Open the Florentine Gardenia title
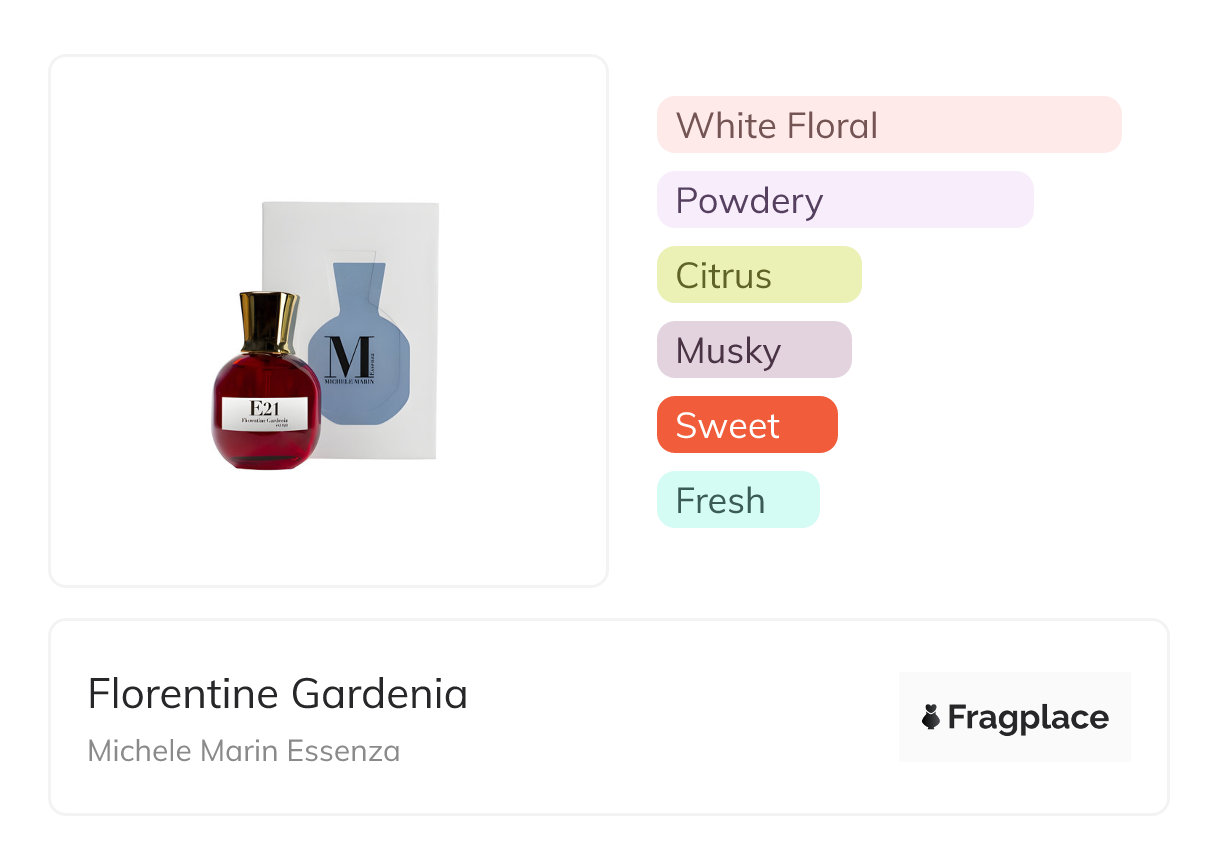The height and width of the screenshot is (864, 1218). coord(278,693)
